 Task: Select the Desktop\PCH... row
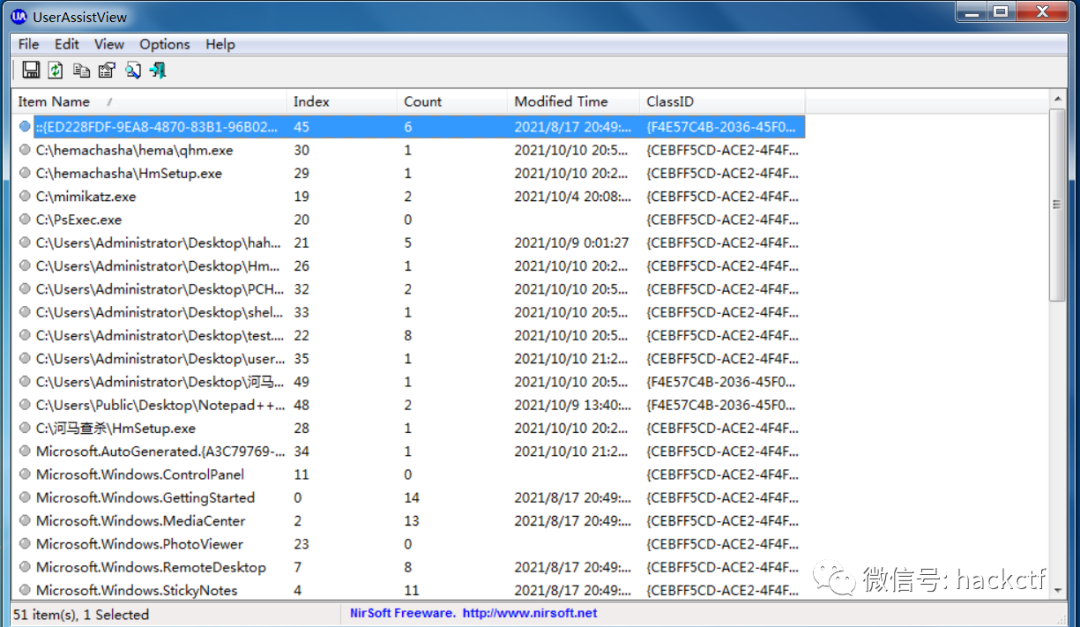pos(408,289)
